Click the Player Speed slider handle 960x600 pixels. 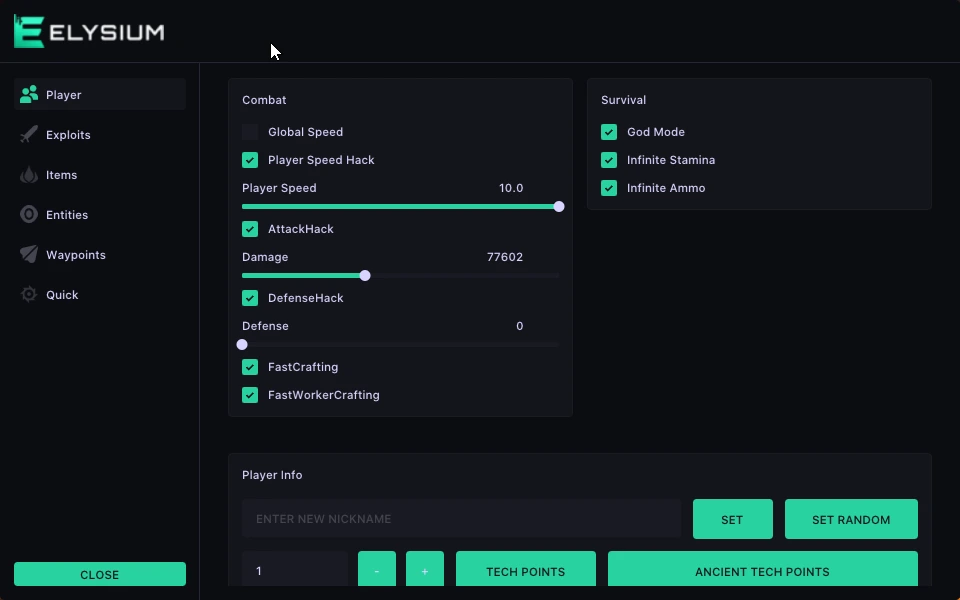pos(559,207)
